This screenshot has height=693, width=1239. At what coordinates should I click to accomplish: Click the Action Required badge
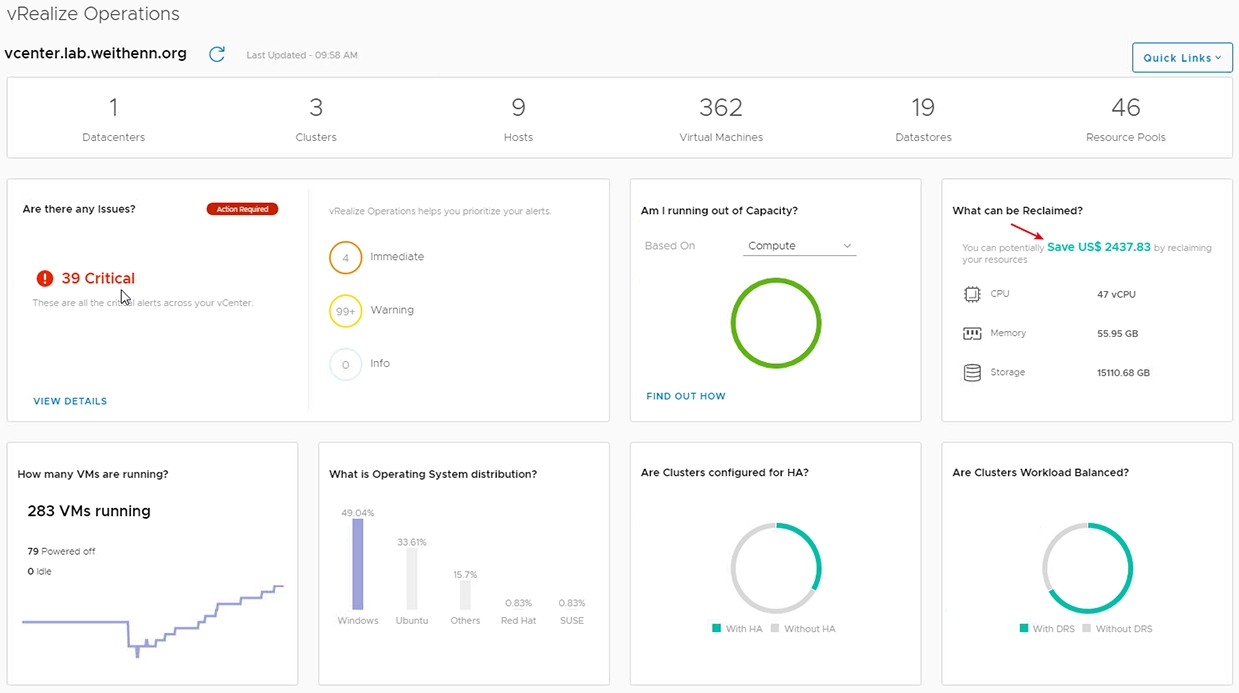coord(242,209)
